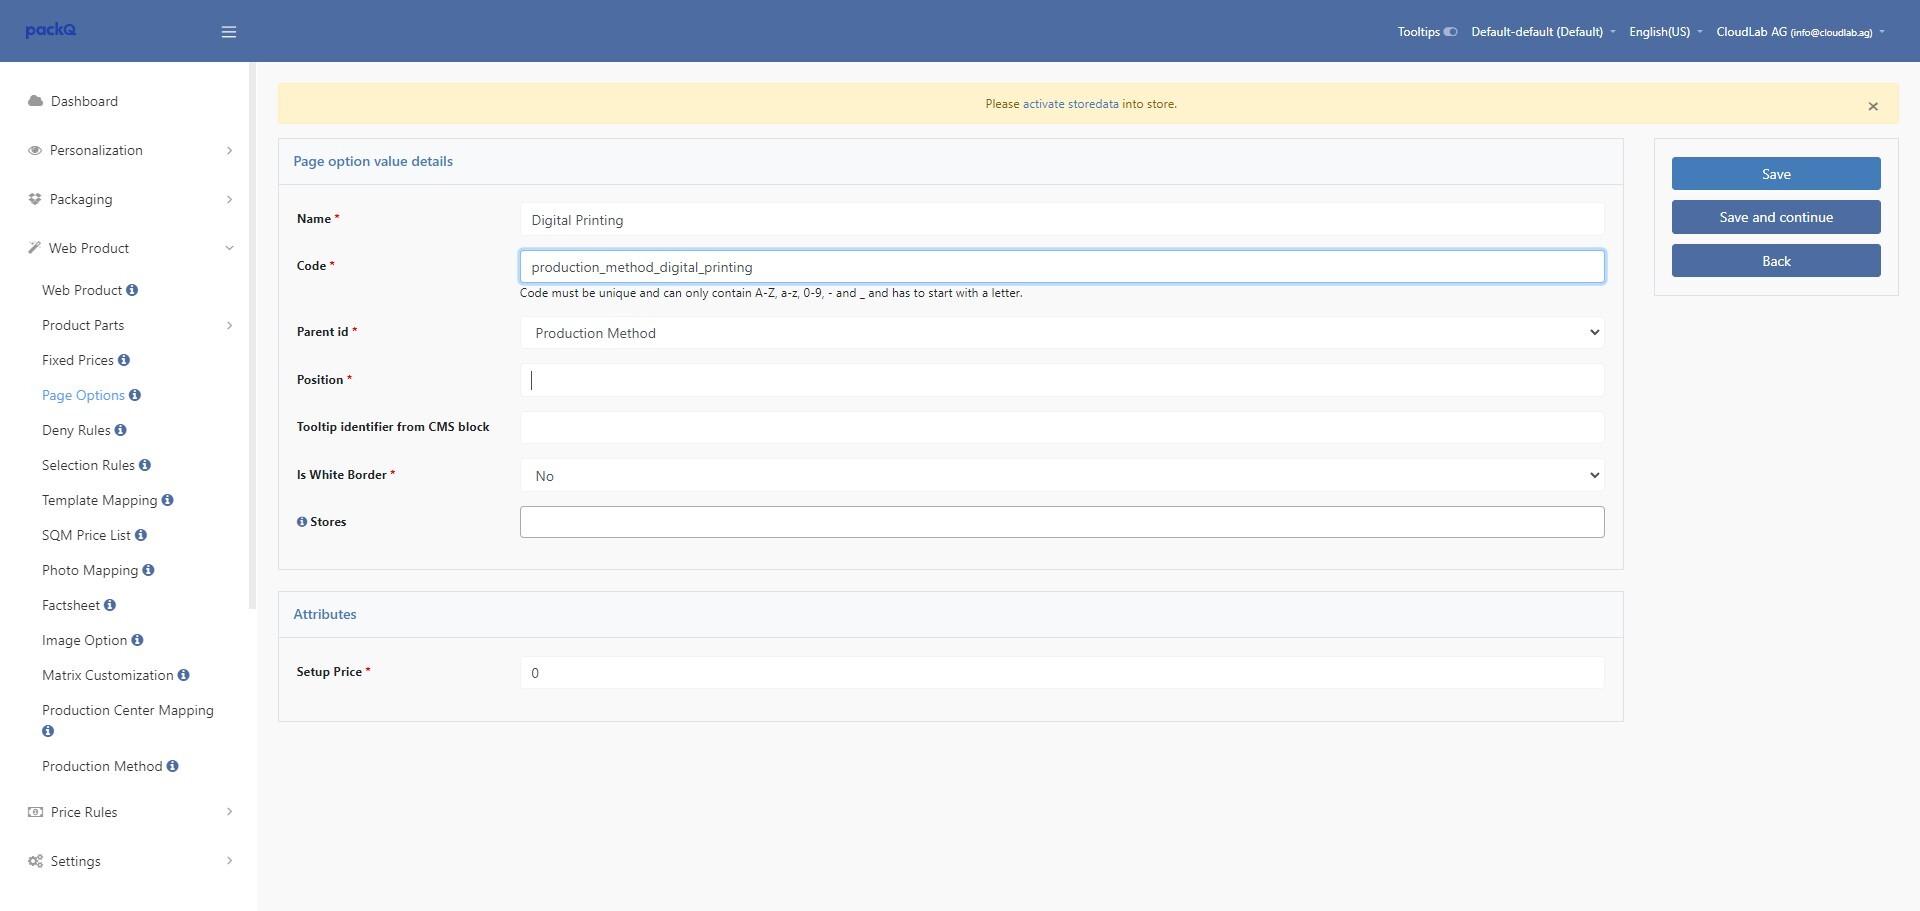Open Production Center Mapping menu item

click(x=128, y=710)
